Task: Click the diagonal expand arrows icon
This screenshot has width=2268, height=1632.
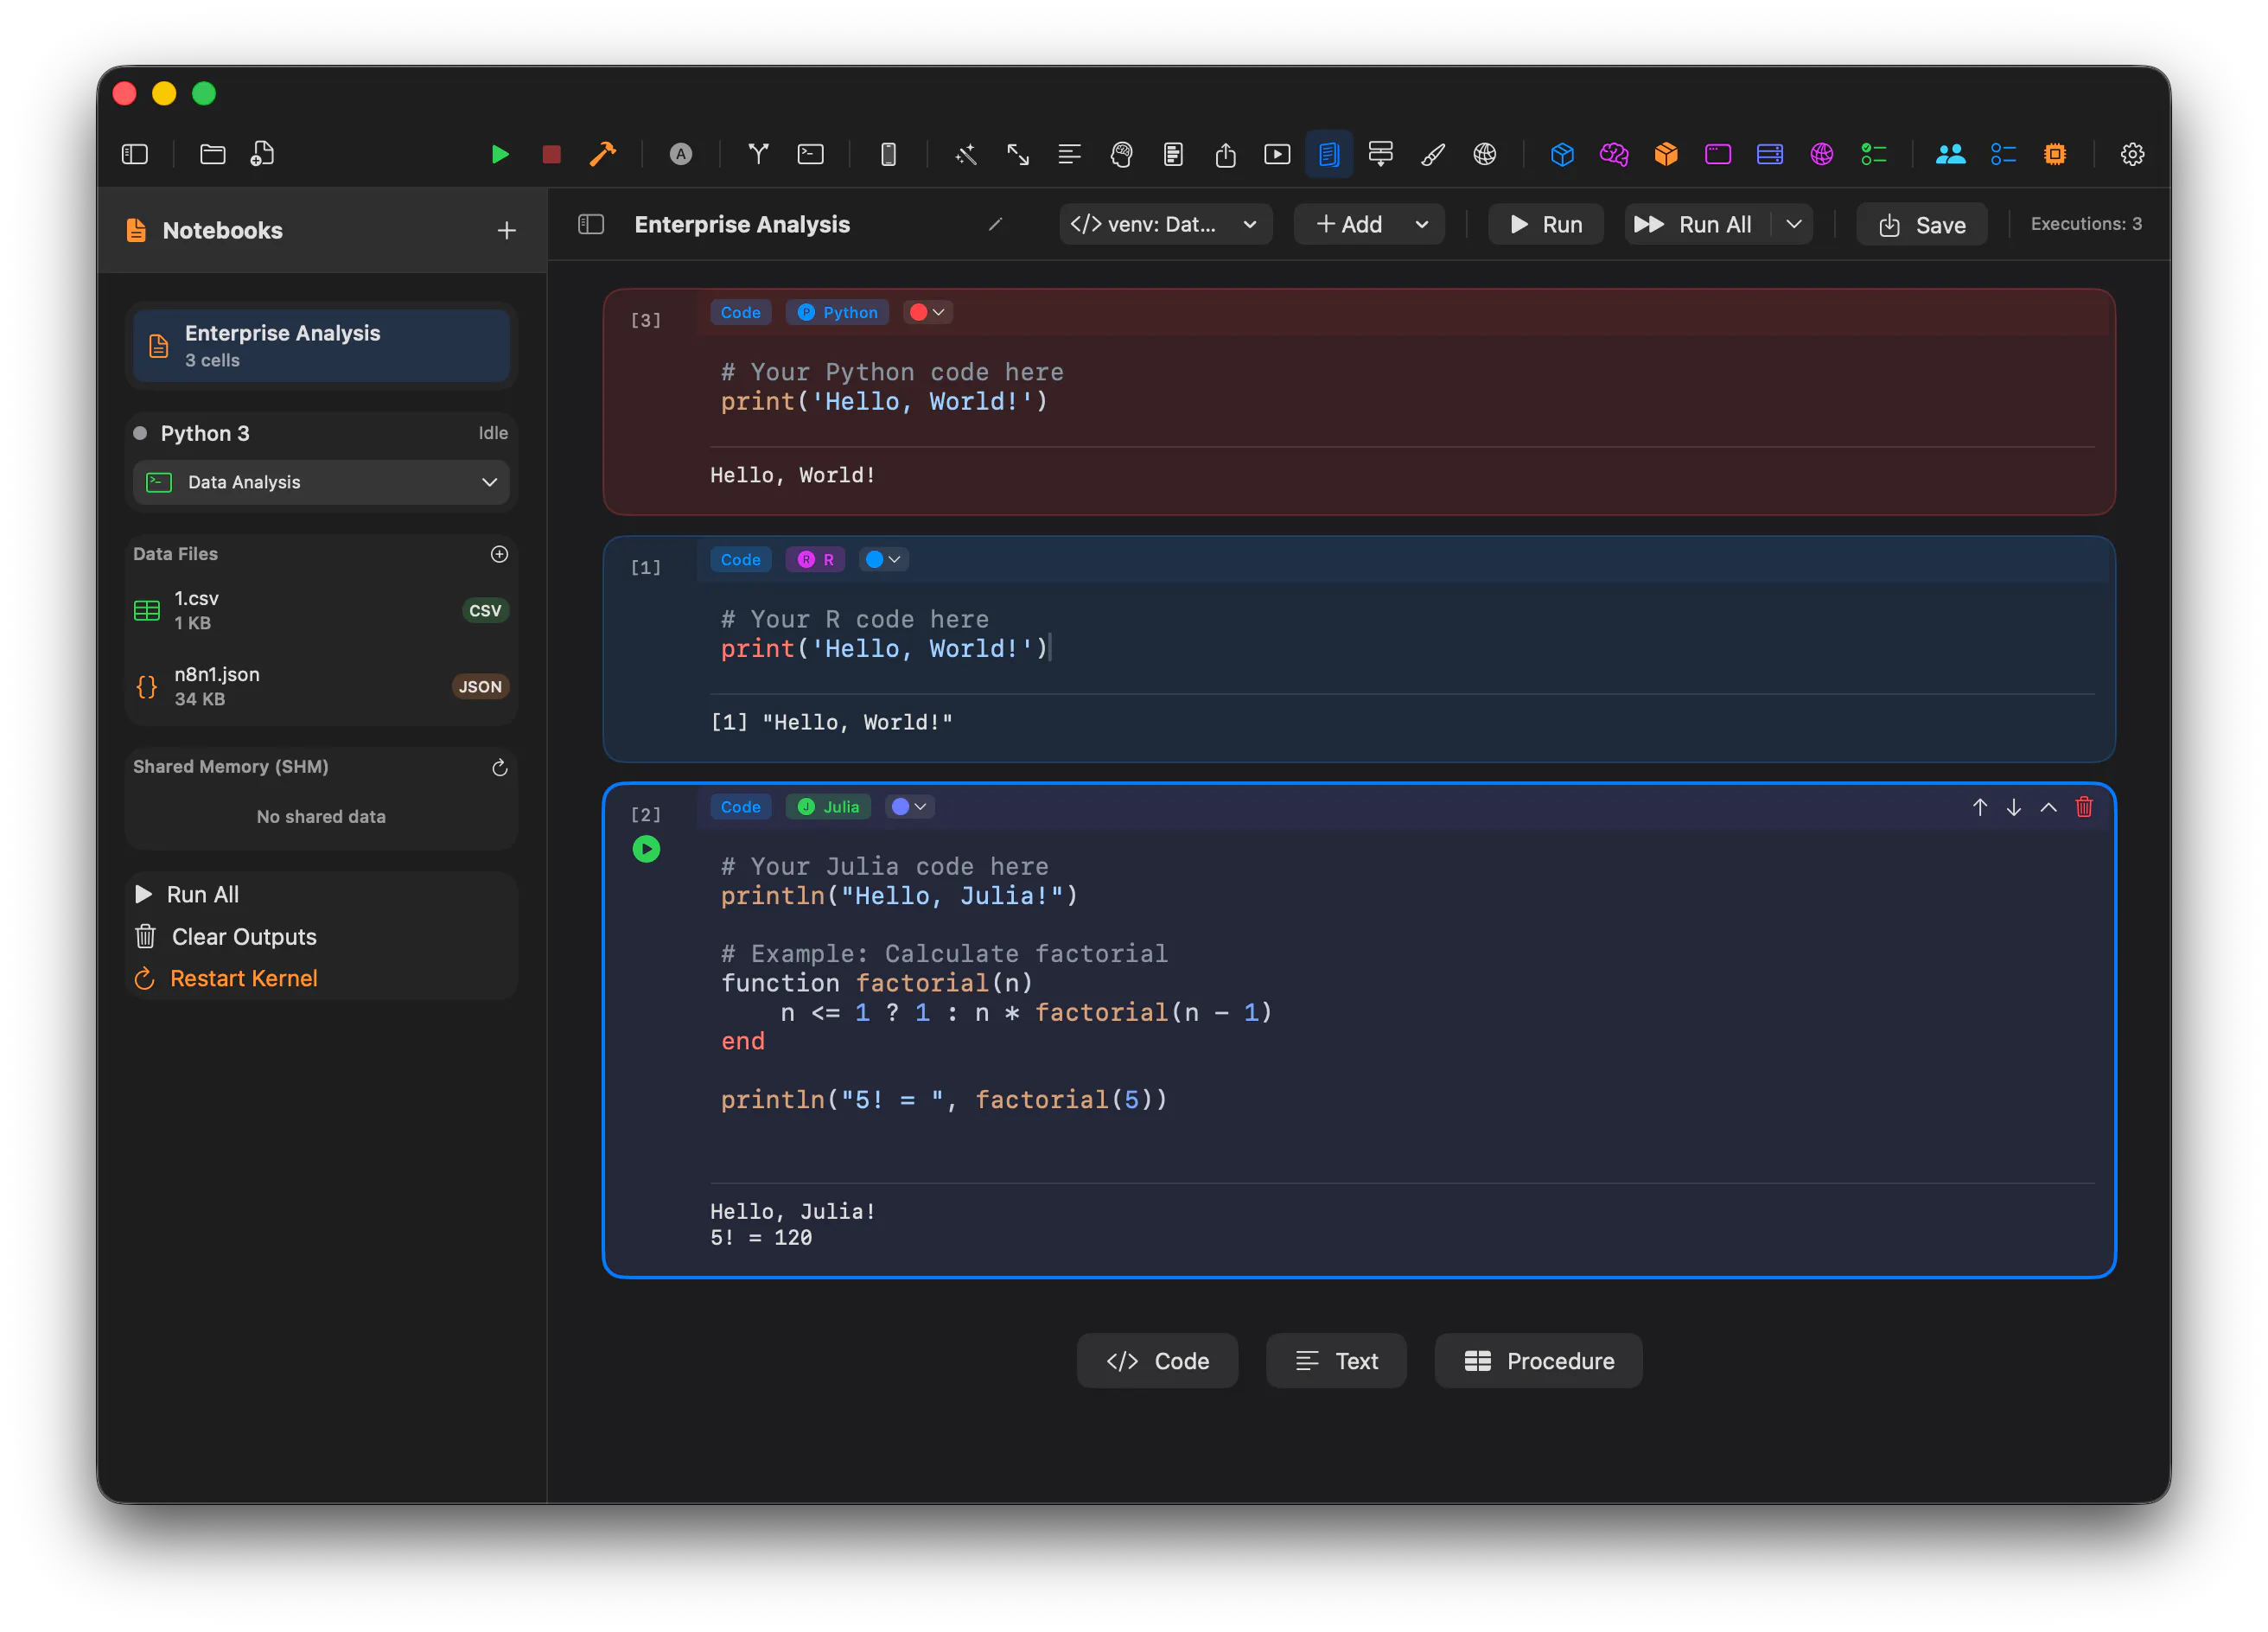Action: [1018, 154]
